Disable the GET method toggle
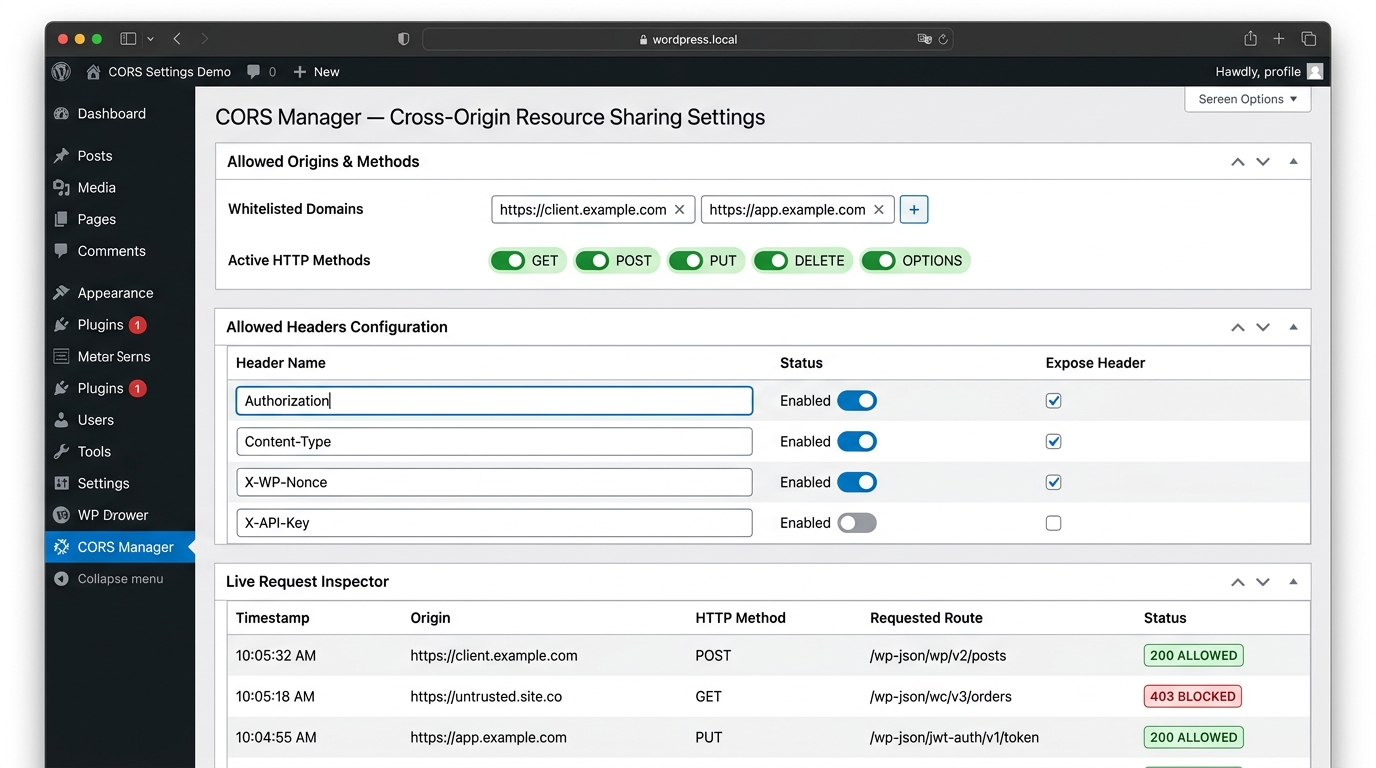The height and width of the screenshot is (768, 1376). pyautogui.click(x=508, y=261)
